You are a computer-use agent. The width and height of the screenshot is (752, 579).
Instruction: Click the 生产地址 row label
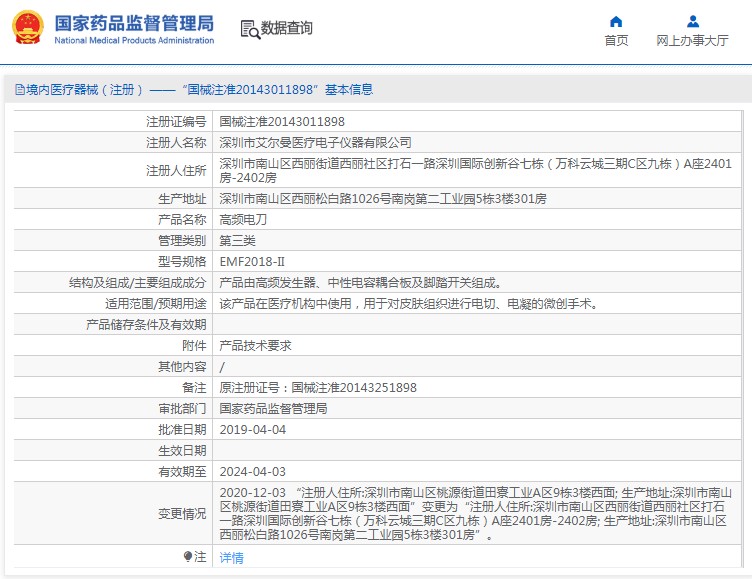click(x=182, y=199)
